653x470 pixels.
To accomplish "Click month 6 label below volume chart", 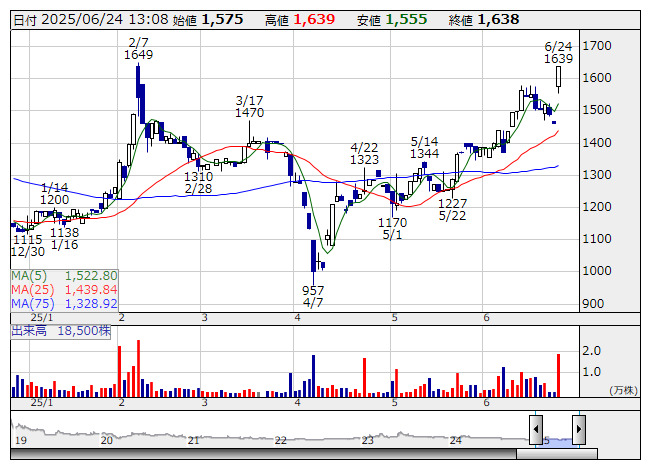I will [486, 403].
